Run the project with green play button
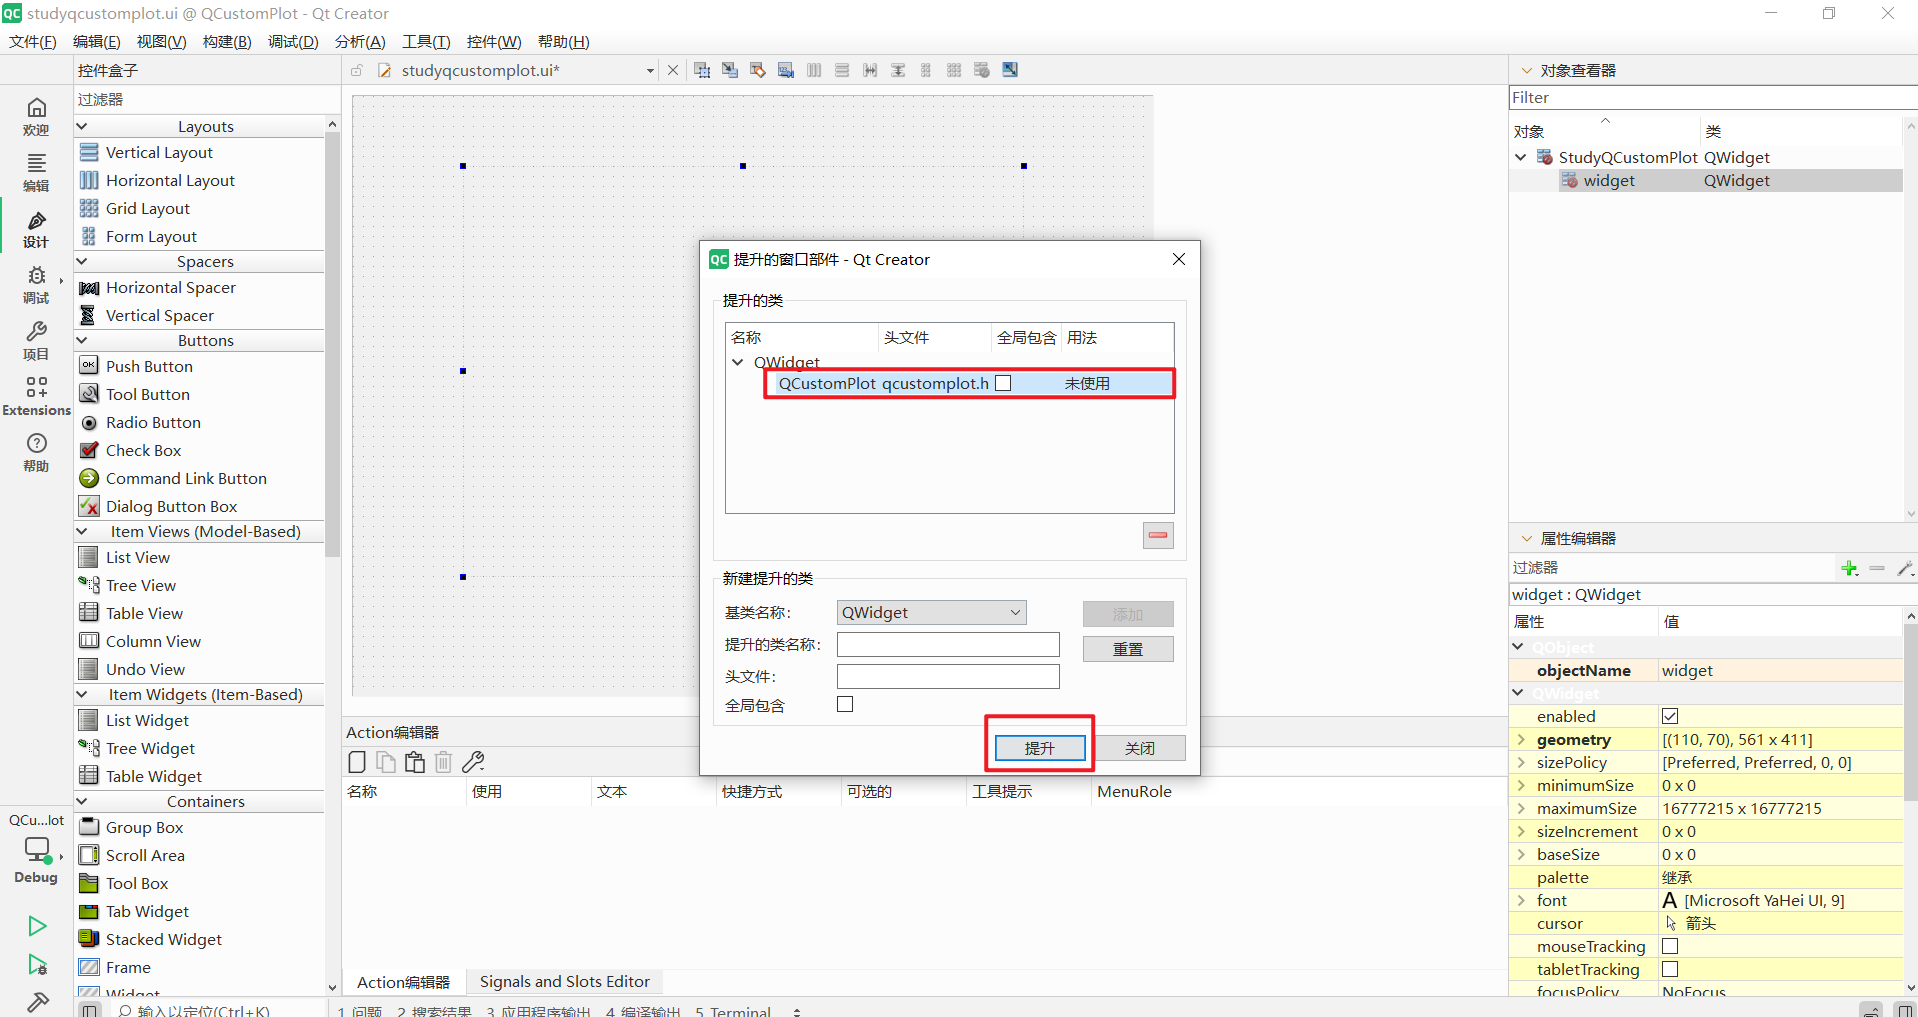The image size is (1918, 1017). coord(37,926)
